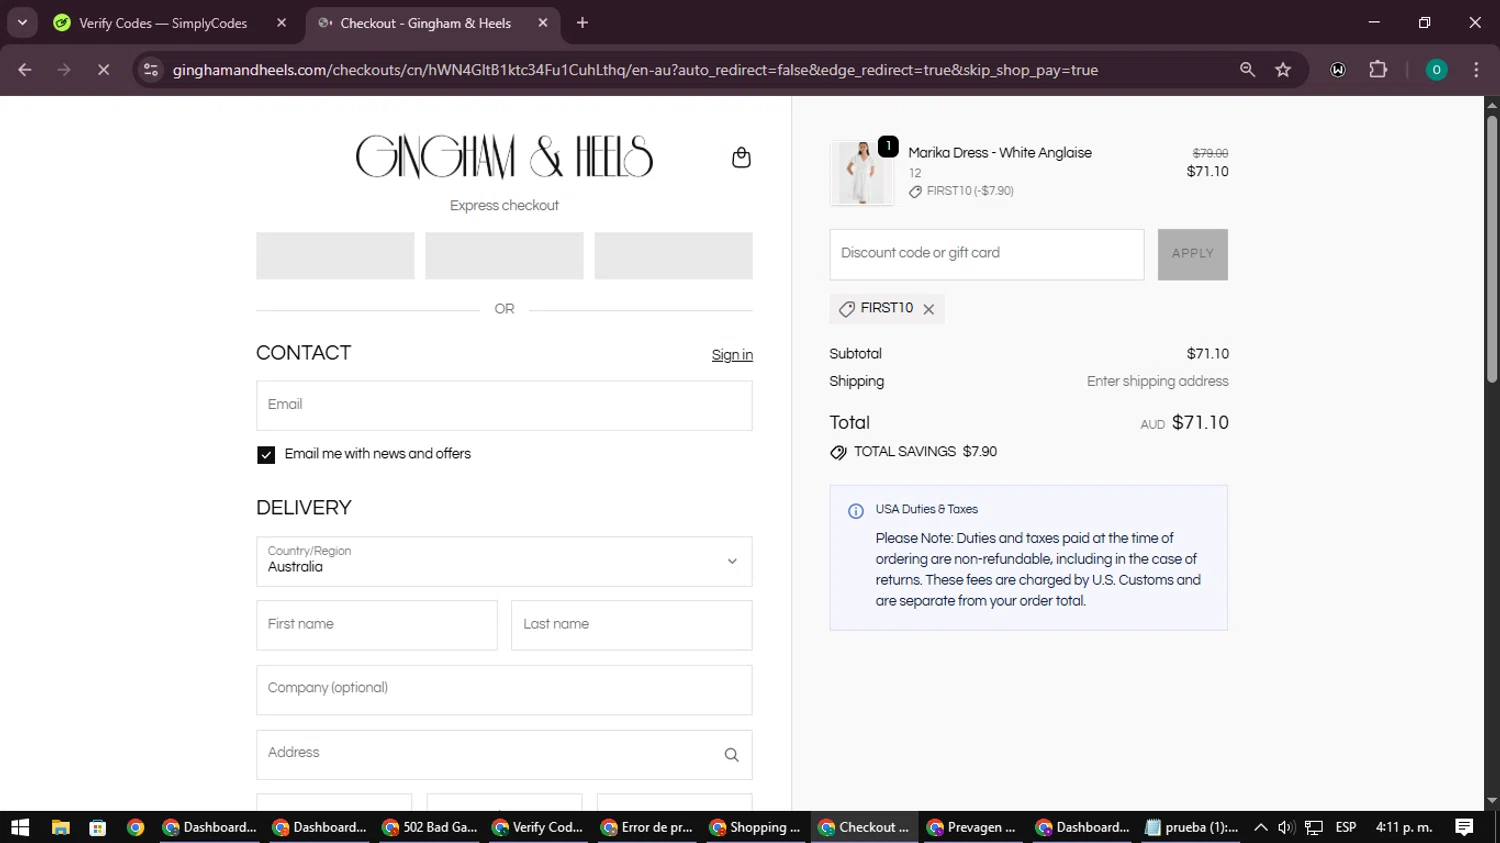This screenshot has width=1500, height=843.
Task: Open the Chrome three-dot menu
Action: [1476, 70]
